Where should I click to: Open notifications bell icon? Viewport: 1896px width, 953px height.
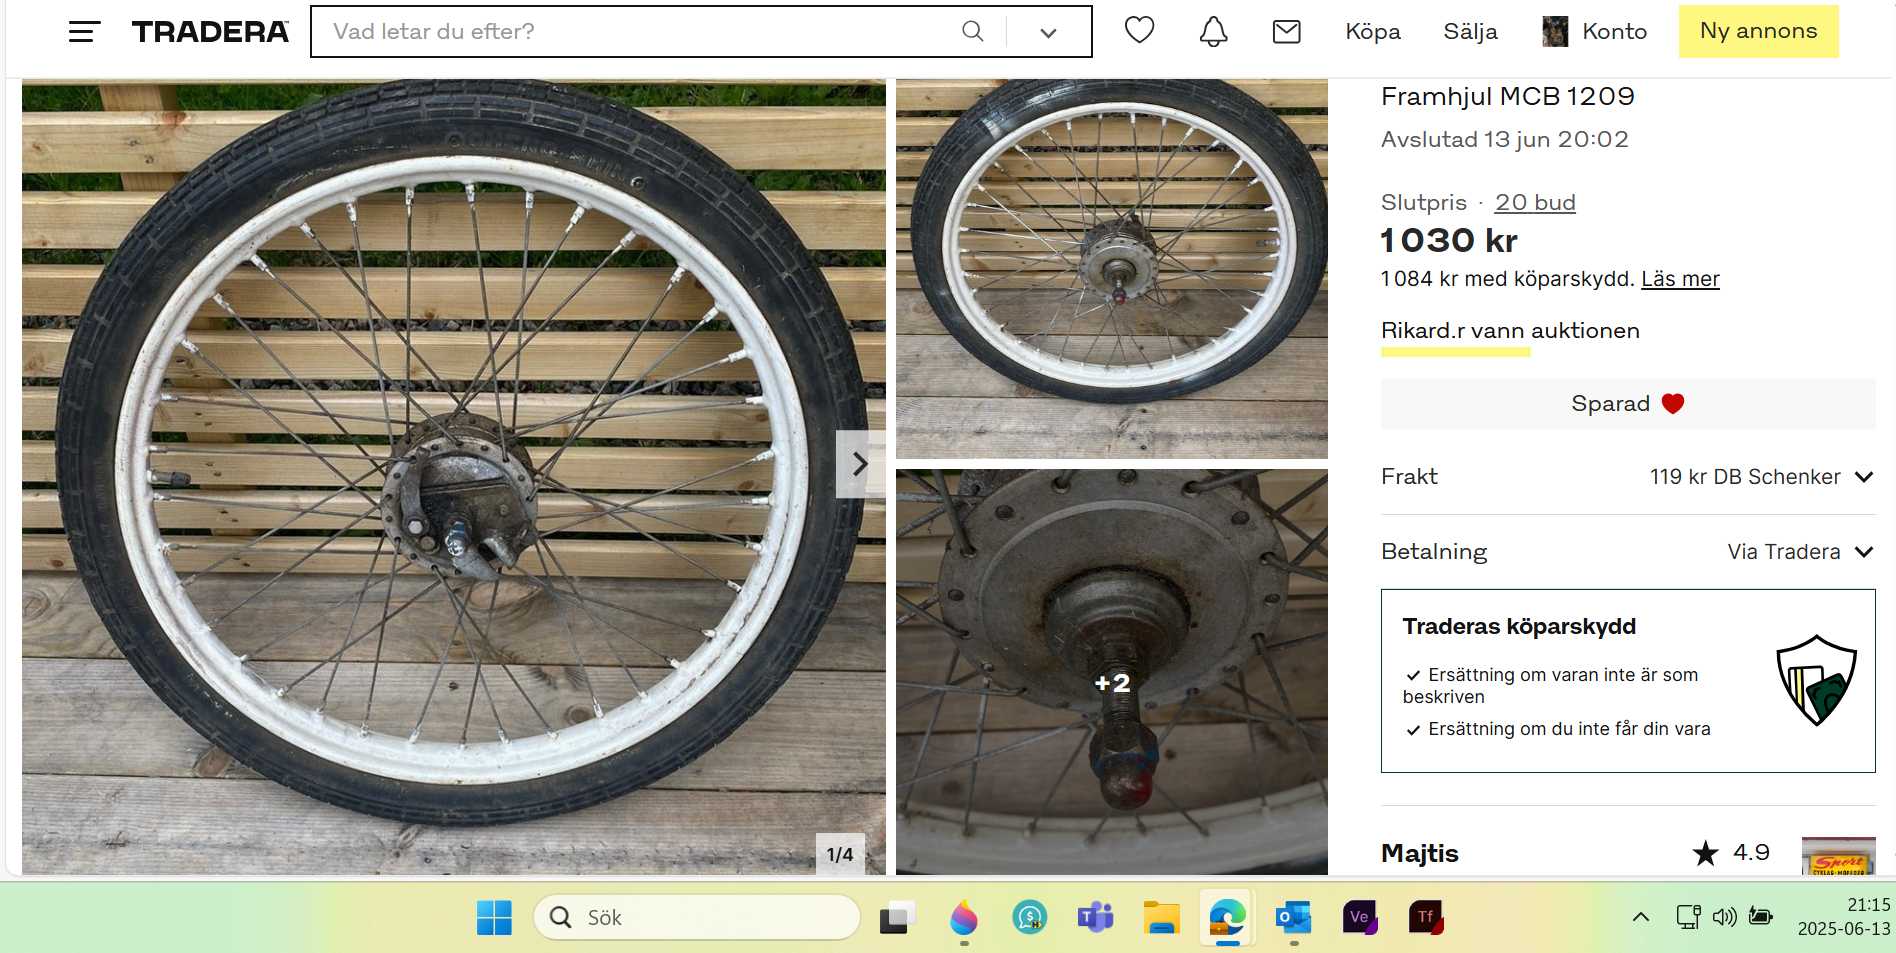click(1213, 32)
